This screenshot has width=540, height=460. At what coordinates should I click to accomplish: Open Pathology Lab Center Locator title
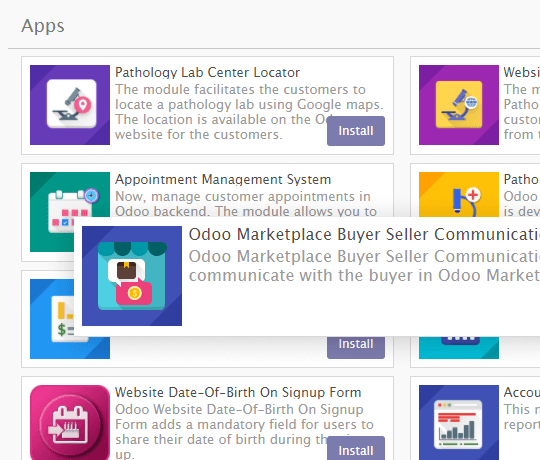(207, 73)
